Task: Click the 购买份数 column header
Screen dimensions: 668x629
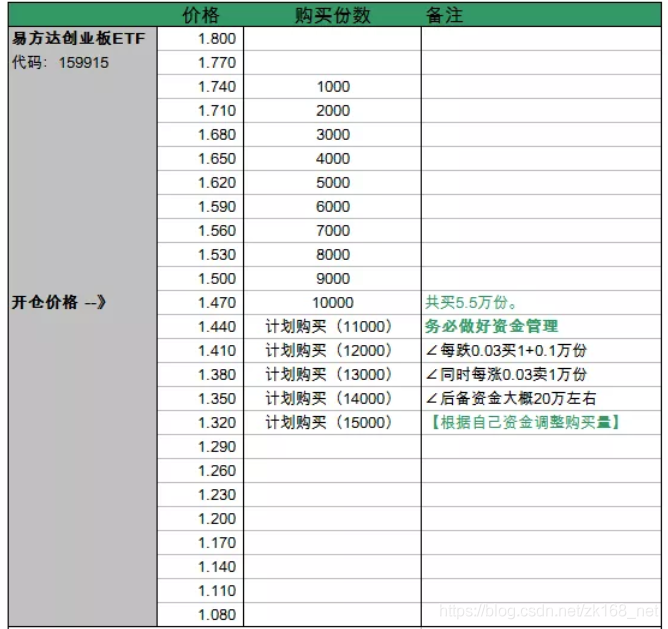Action: click(x=332, y=16)
